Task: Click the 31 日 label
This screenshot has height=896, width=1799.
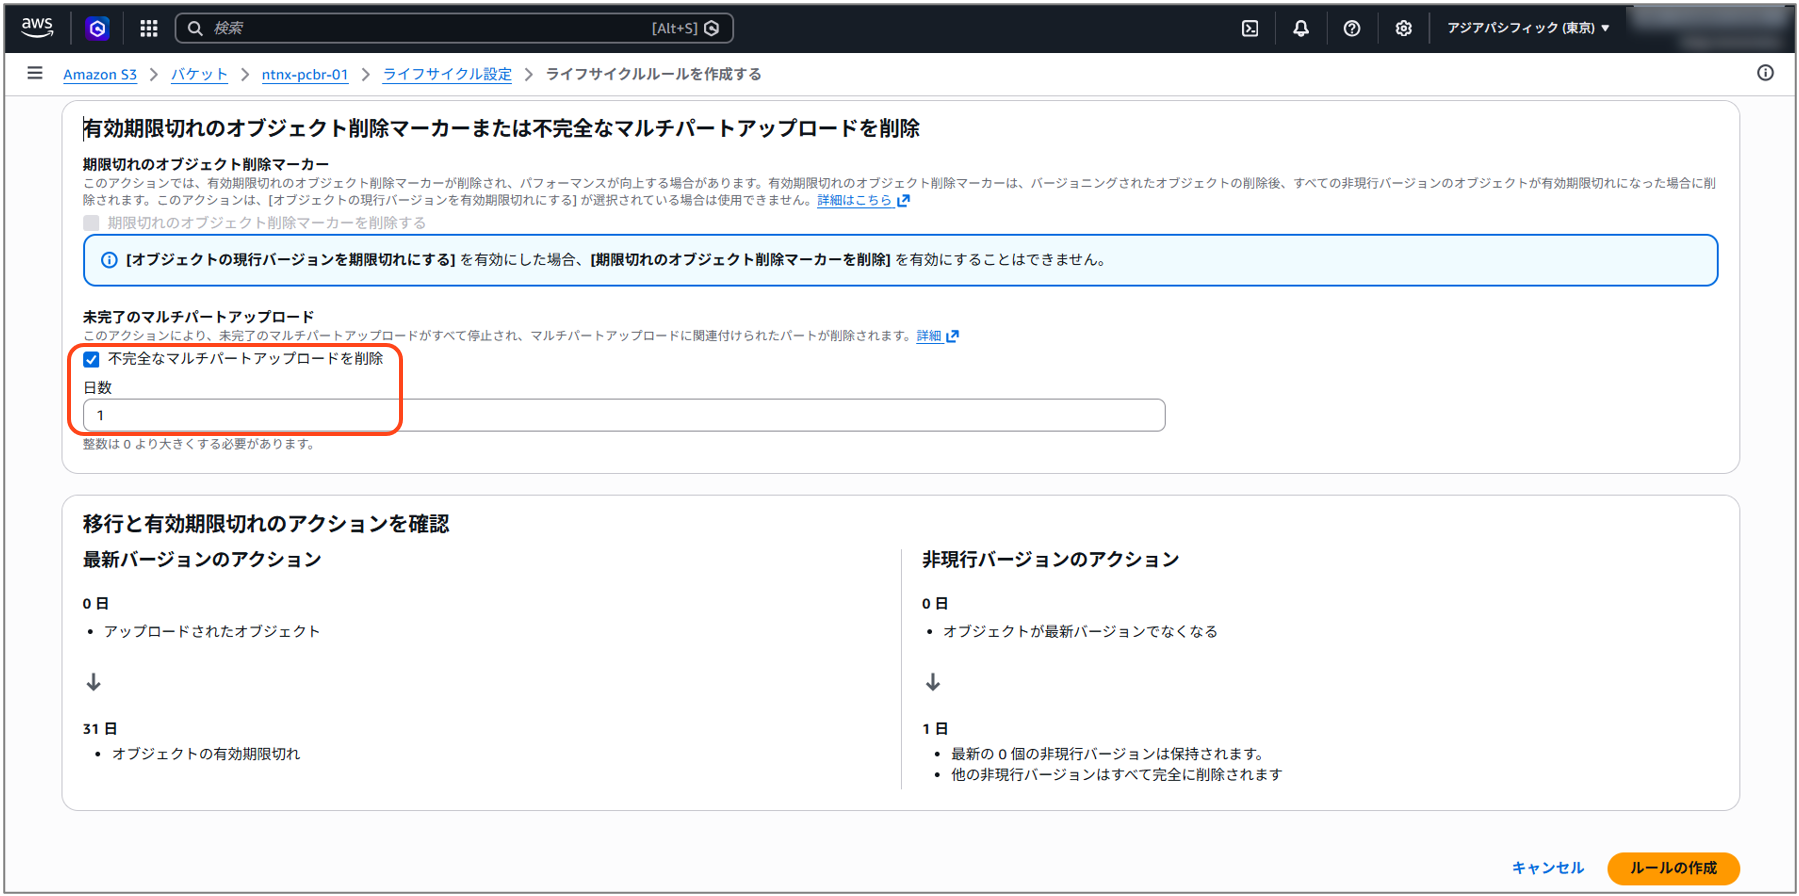Action: 100,729
